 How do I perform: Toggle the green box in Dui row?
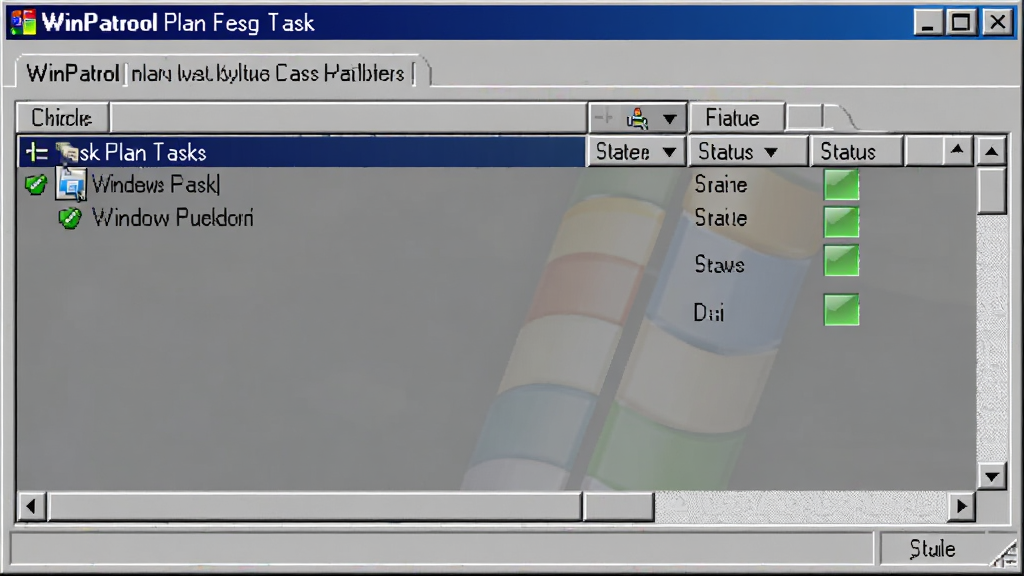(841, 310)
